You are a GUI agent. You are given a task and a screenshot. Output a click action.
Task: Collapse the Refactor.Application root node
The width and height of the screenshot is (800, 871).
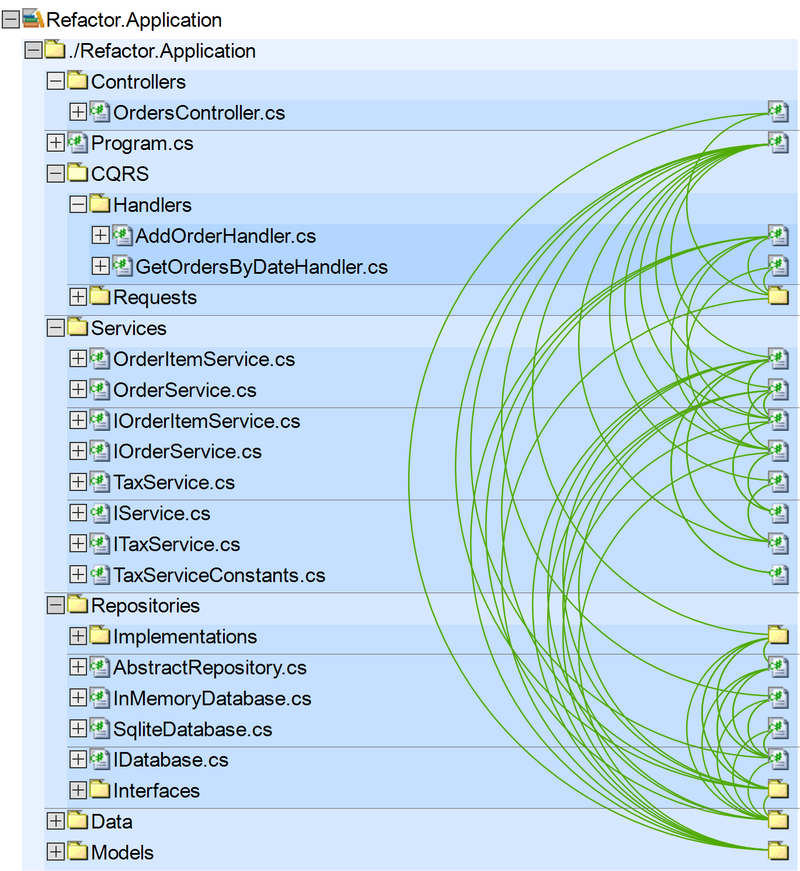click(x=11, y=20)
